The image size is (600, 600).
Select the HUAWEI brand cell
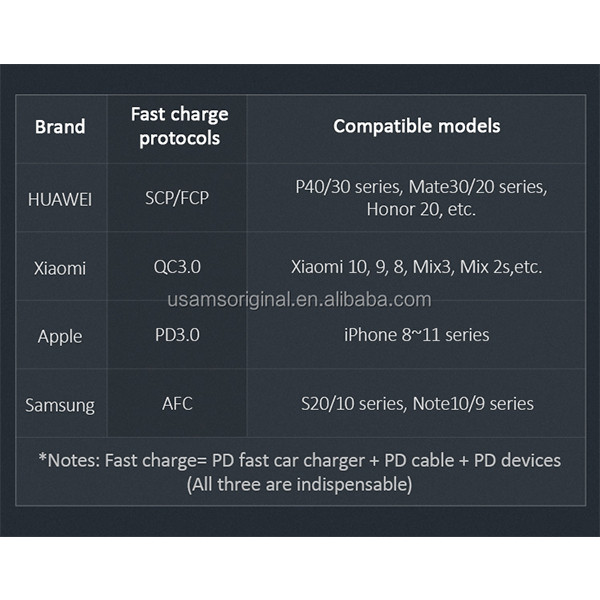tap(60, 199)
